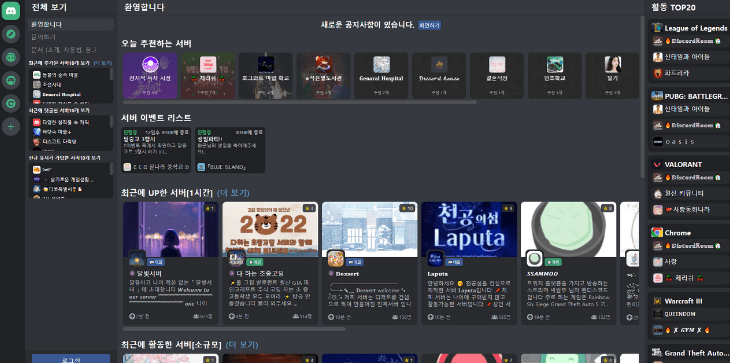Click 더 보기 link in recently added servers sidebar
Image resolution: width=730 pixels, height=363 pixels.
tap(103, 62)
